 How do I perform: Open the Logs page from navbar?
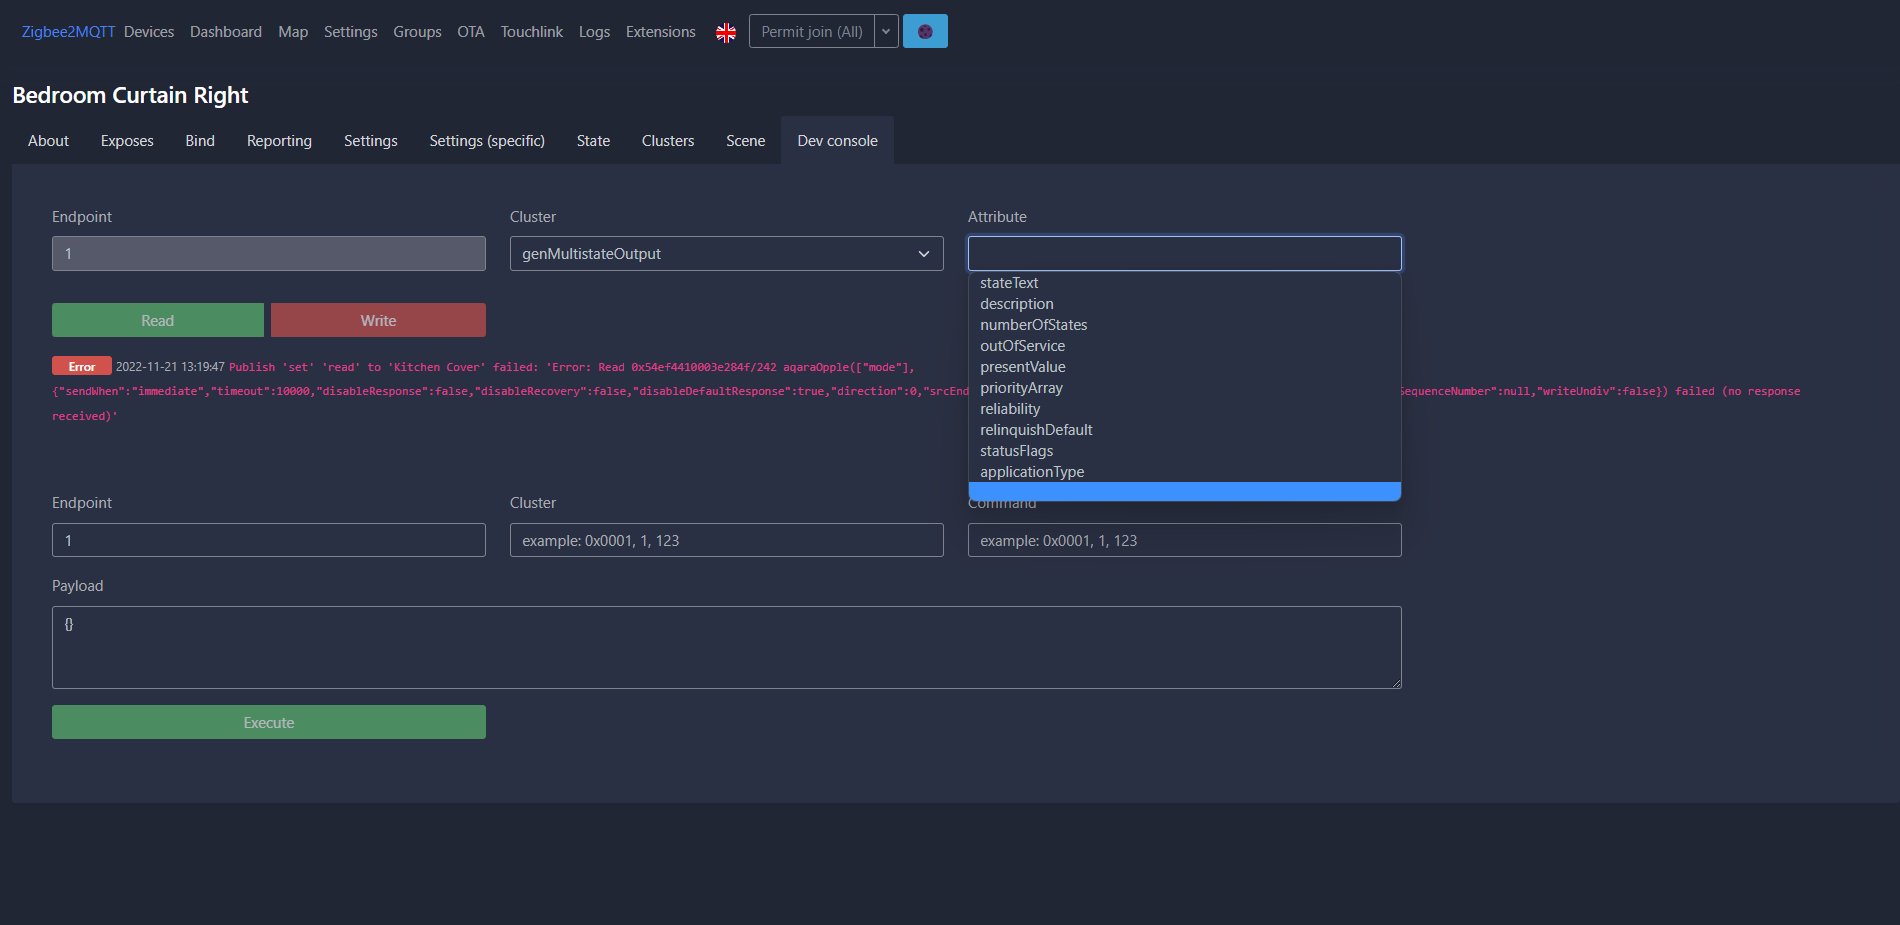594,31
